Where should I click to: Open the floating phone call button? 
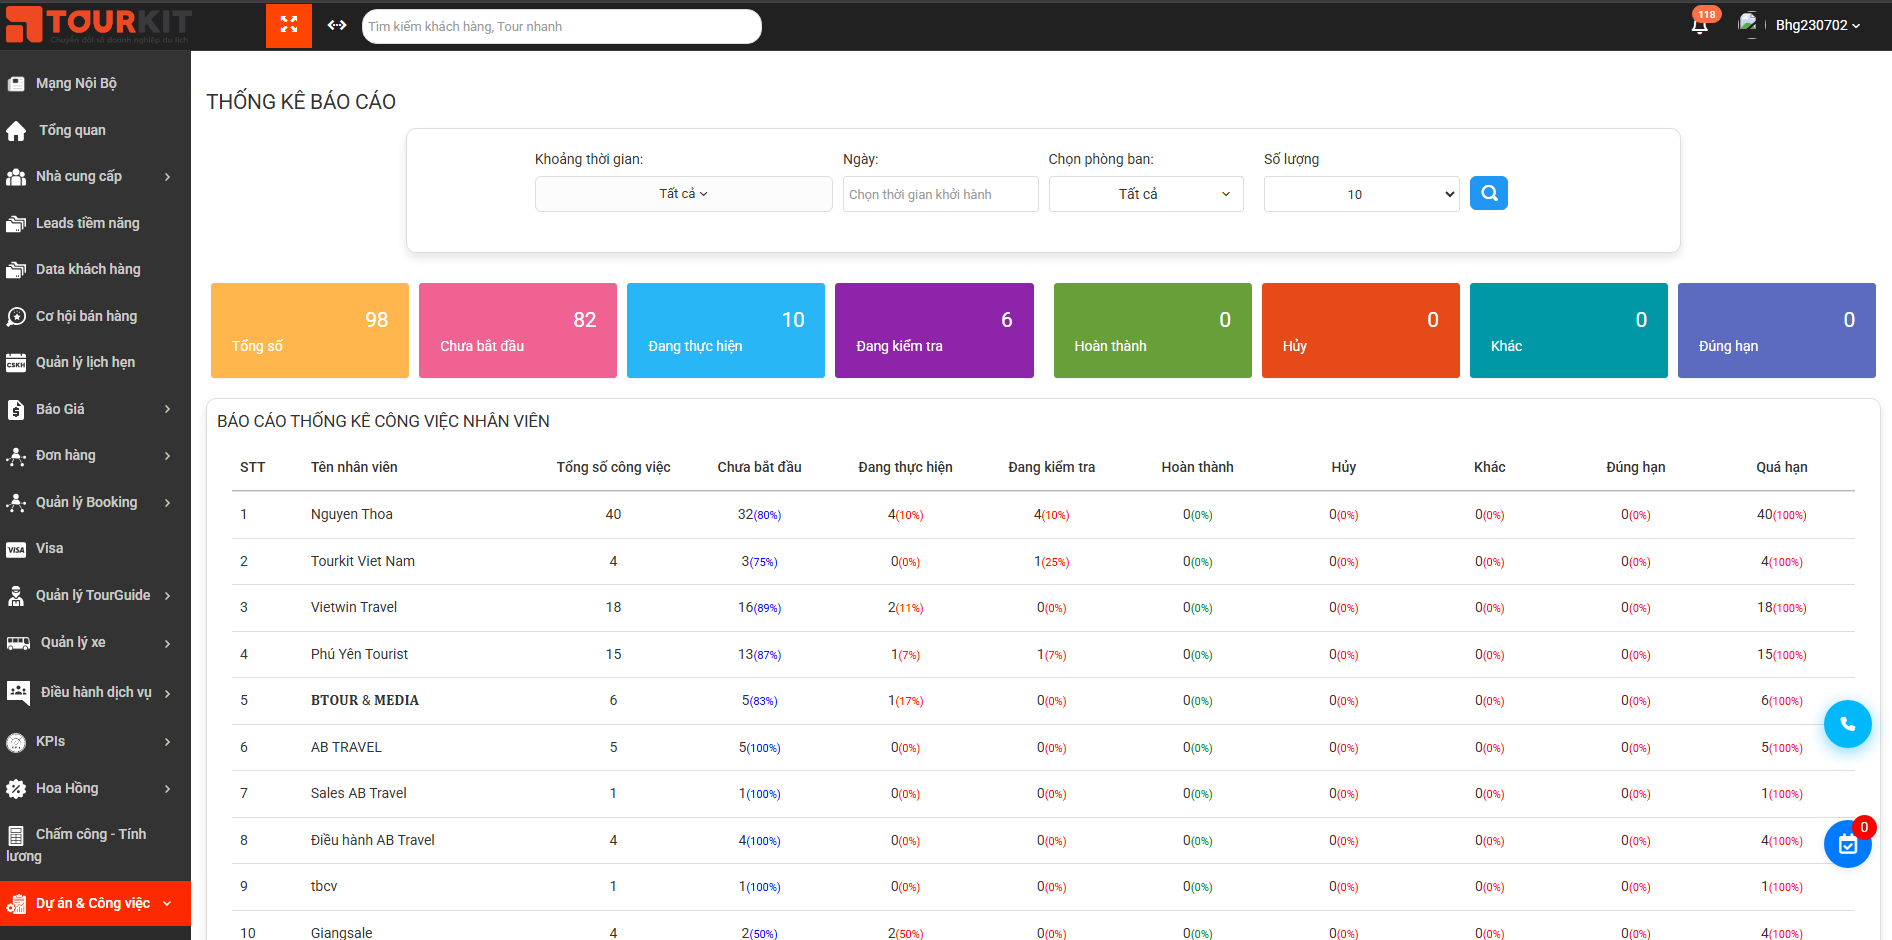pos(1847,724)
